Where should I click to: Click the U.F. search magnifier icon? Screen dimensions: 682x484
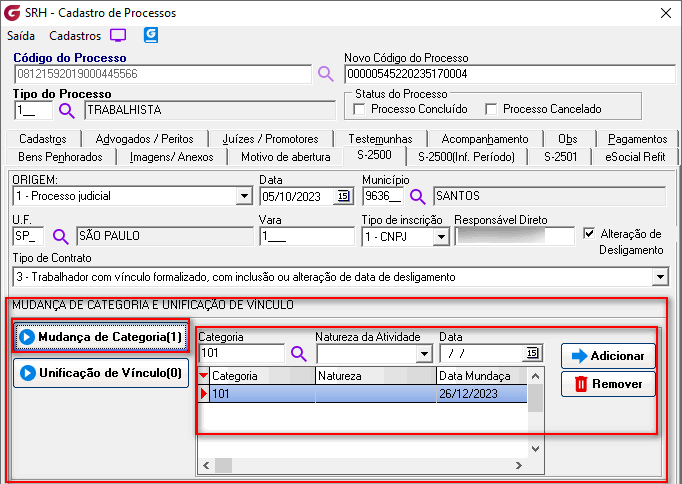pyautogui.click(x=60, y=237)
